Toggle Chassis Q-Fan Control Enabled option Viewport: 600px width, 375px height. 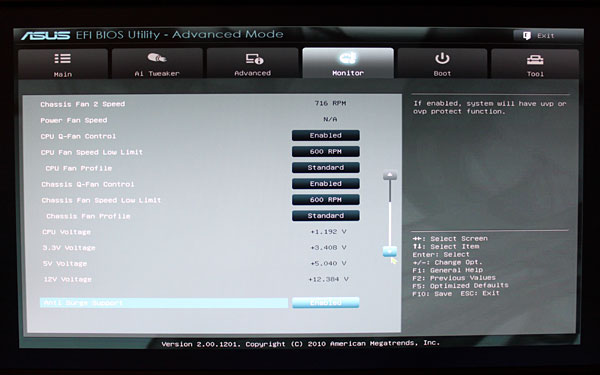pyautogui.click(x=326, y=184)
